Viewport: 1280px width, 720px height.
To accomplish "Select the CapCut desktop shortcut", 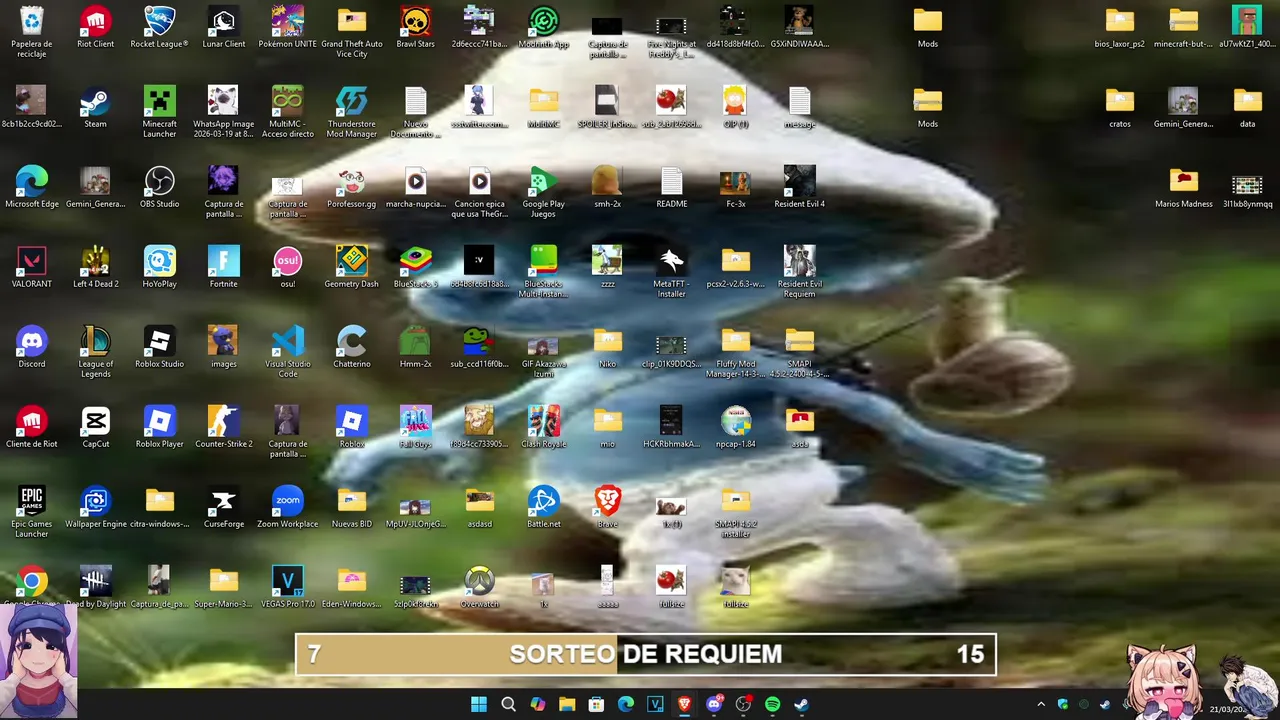I will coord(96,427).
